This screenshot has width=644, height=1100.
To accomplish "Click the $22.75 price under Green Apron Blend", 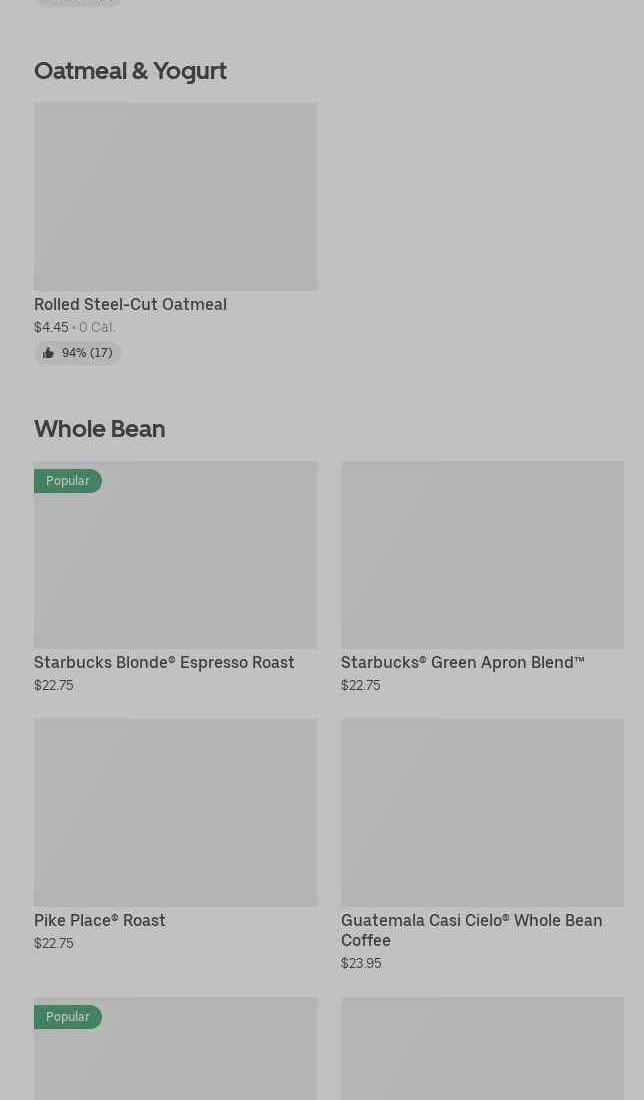I will pyautogui.click(x=360, y=685).
